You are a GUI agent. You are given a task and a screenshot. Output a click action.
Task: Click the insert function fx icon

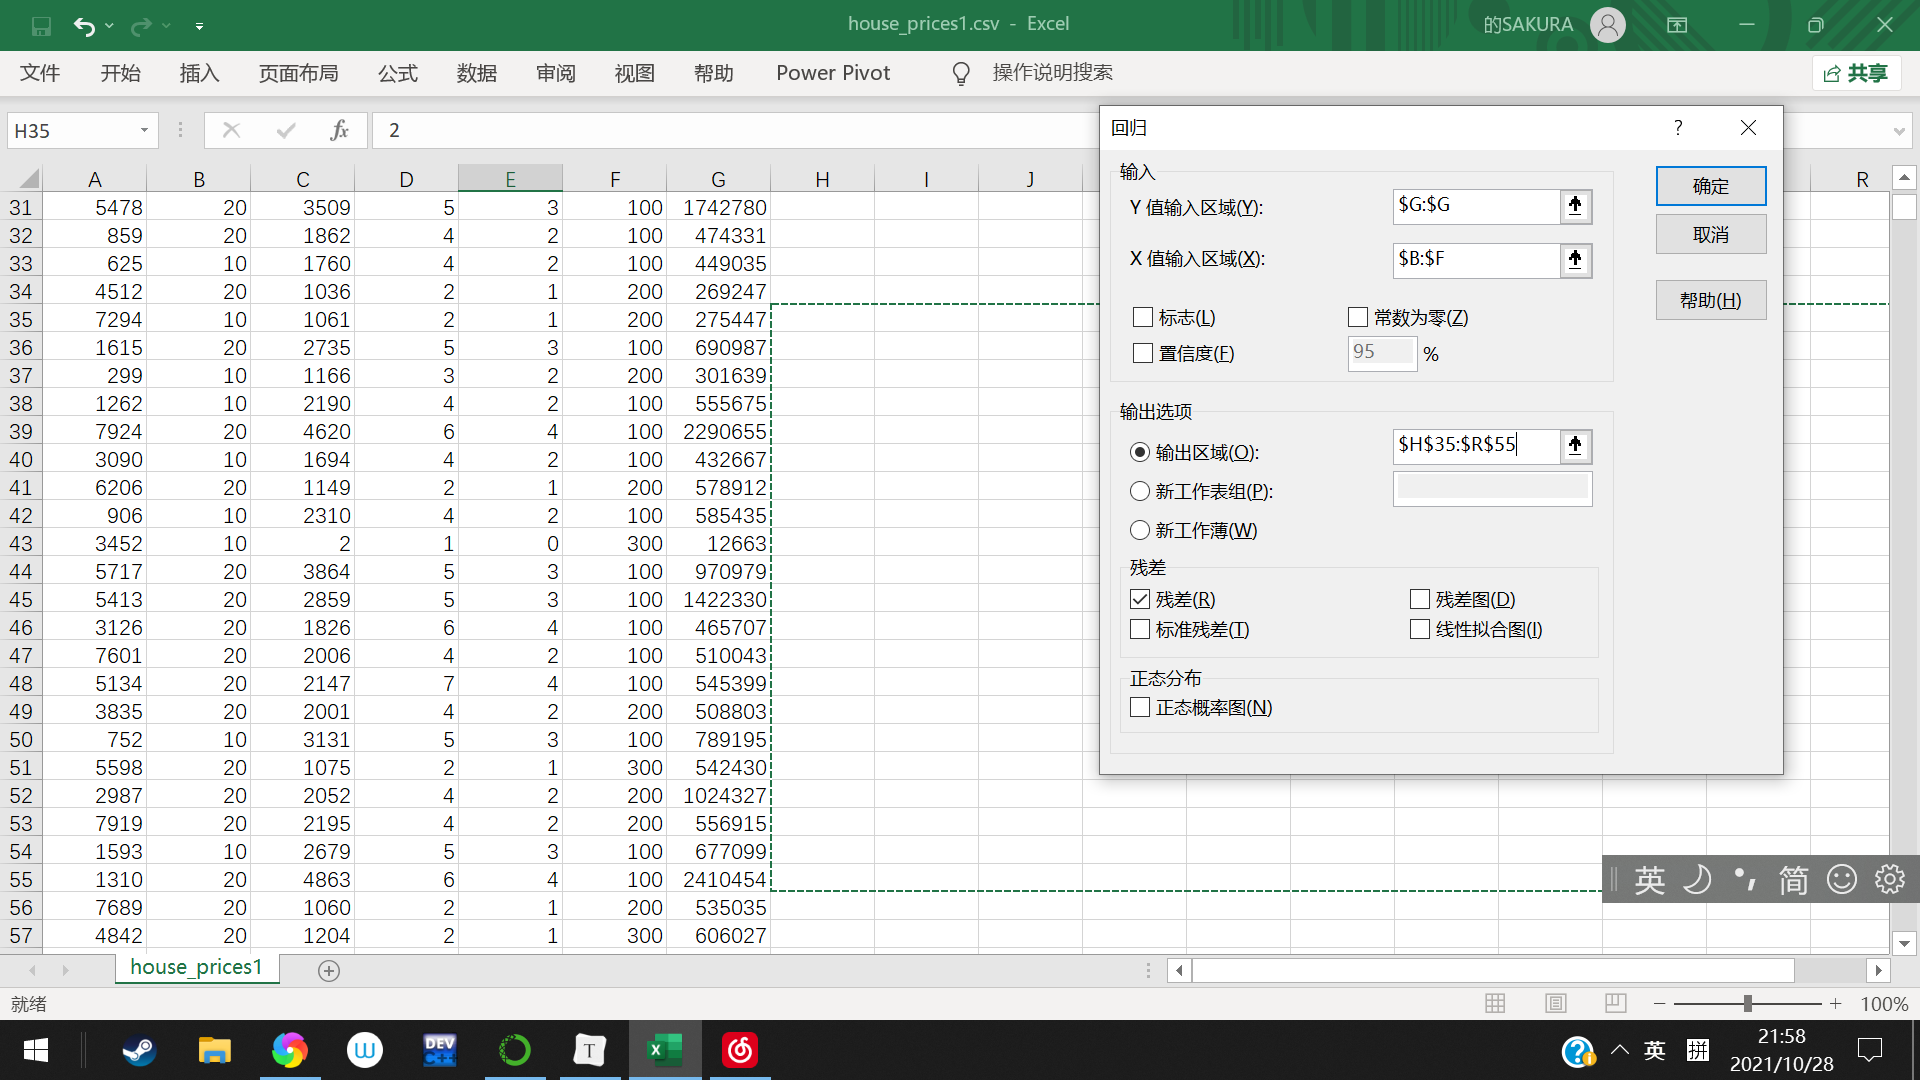click(339, 130)
